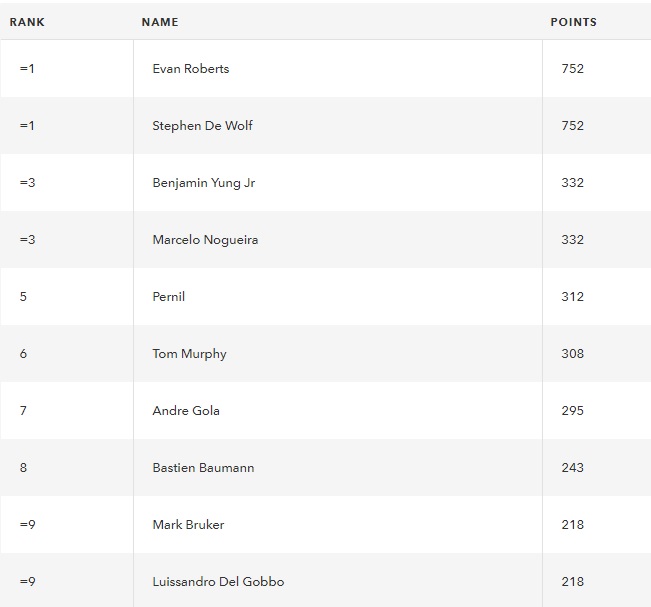Screen dimensions: 651x607
Task: Select the Pernil row name
Action: point(169,296)
